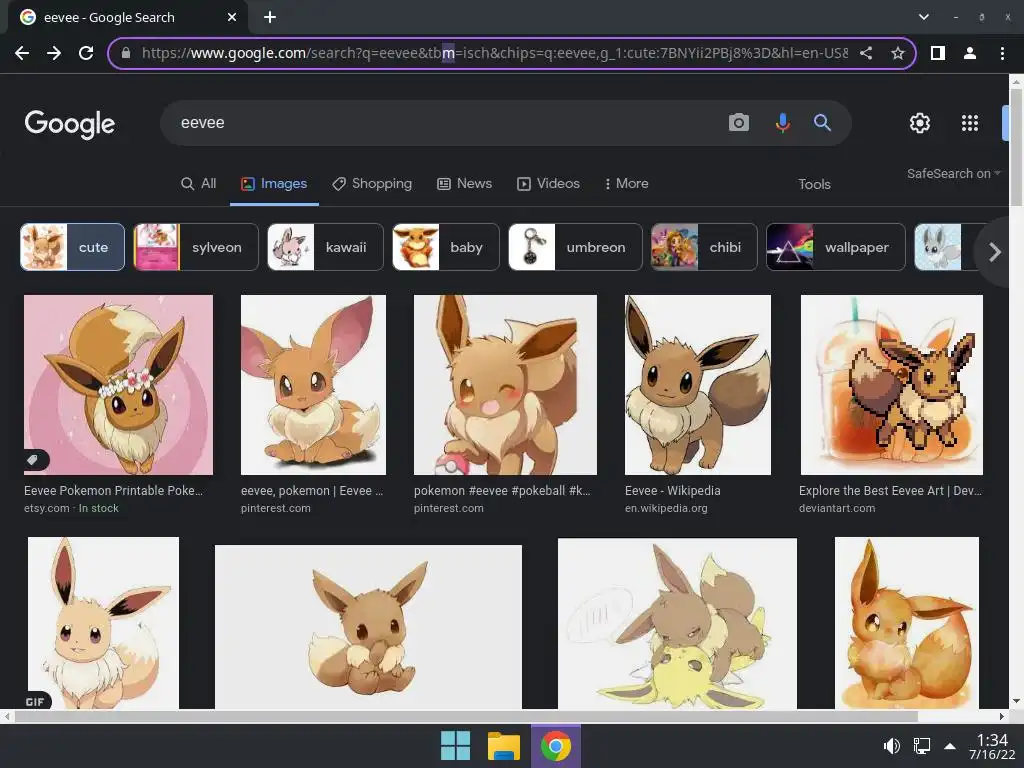The image size is (1024, 768).
Task: Reload the Google search page
Action: click(x=86, y=53)
